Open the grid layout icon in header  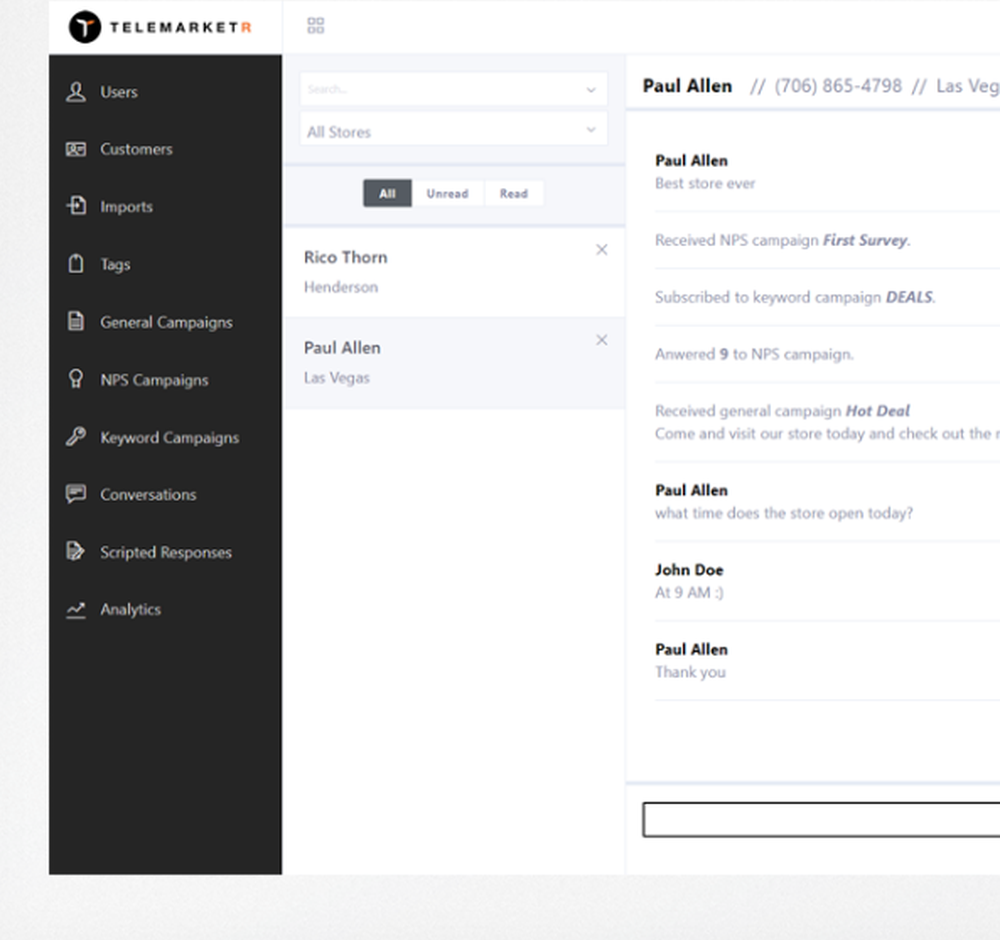316,26
